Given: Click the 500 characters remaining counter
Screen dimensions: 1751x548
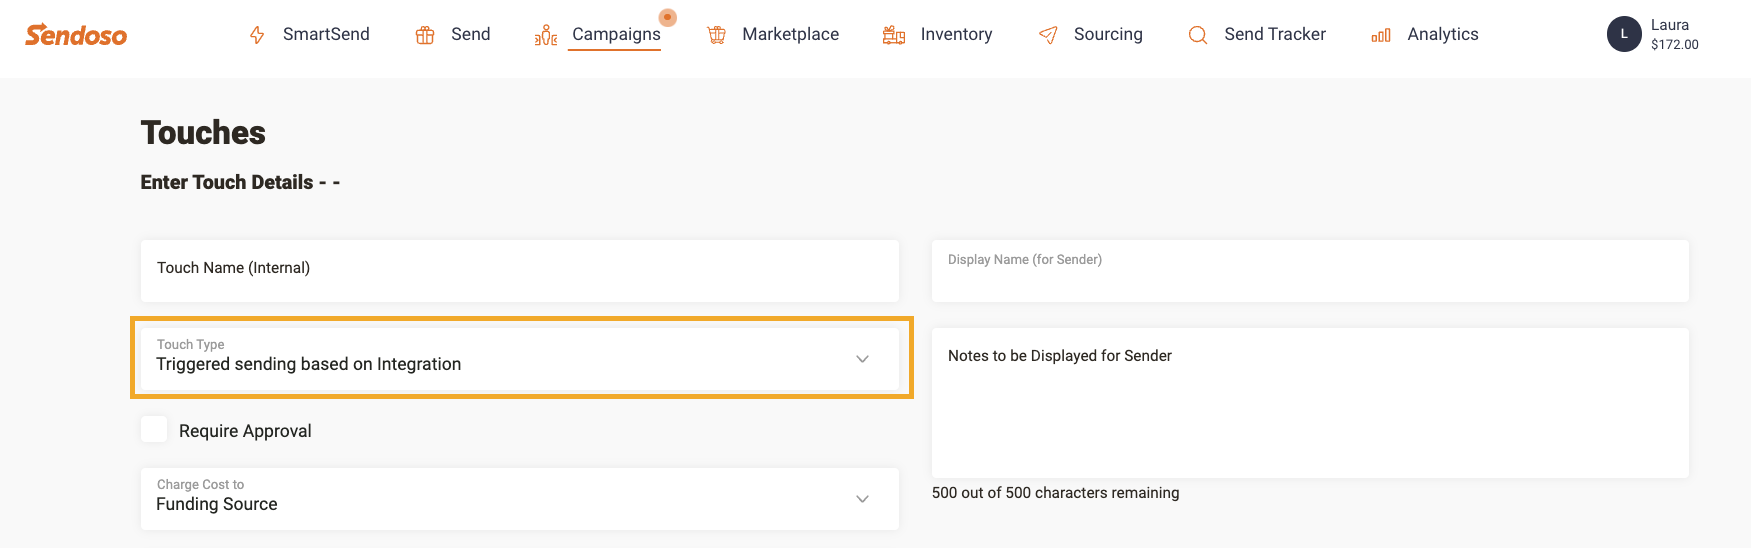Looking at the screenshot, I should coord(1055,493).
